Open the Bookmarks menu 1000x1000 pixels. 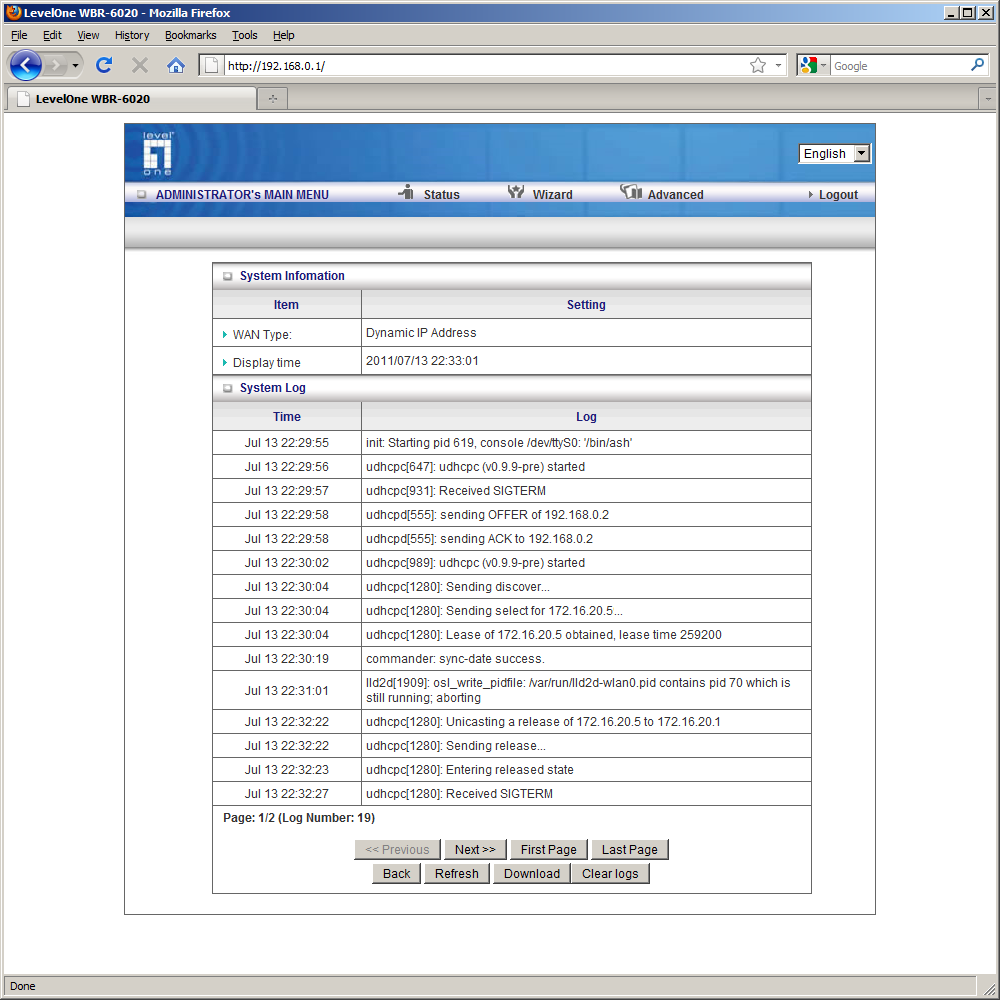(191, 35)
